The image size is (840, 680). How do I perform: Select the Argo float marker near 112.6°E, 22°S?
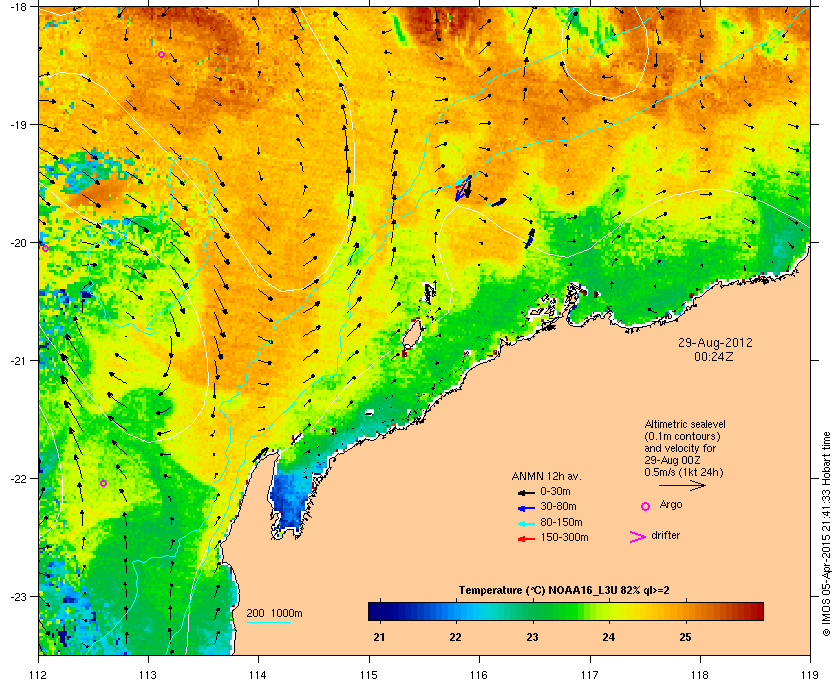click(x=103, y=483)
